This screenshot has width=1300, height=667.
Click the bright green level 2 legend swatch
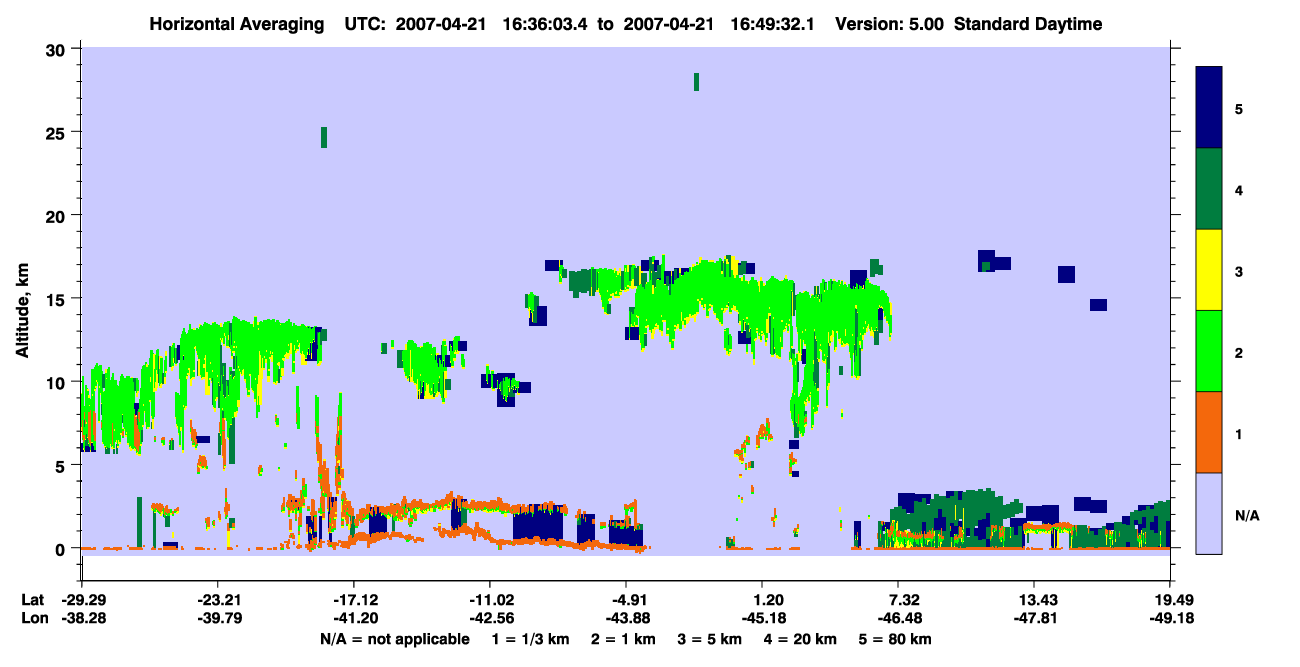pos(1210,350)
